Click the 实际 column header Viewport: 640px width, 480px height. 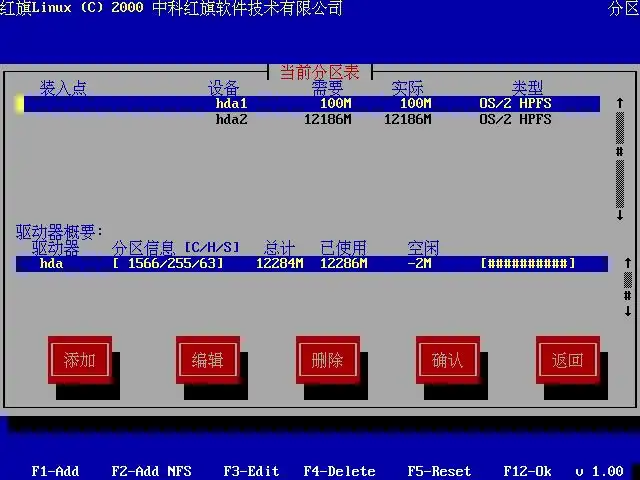407,88
